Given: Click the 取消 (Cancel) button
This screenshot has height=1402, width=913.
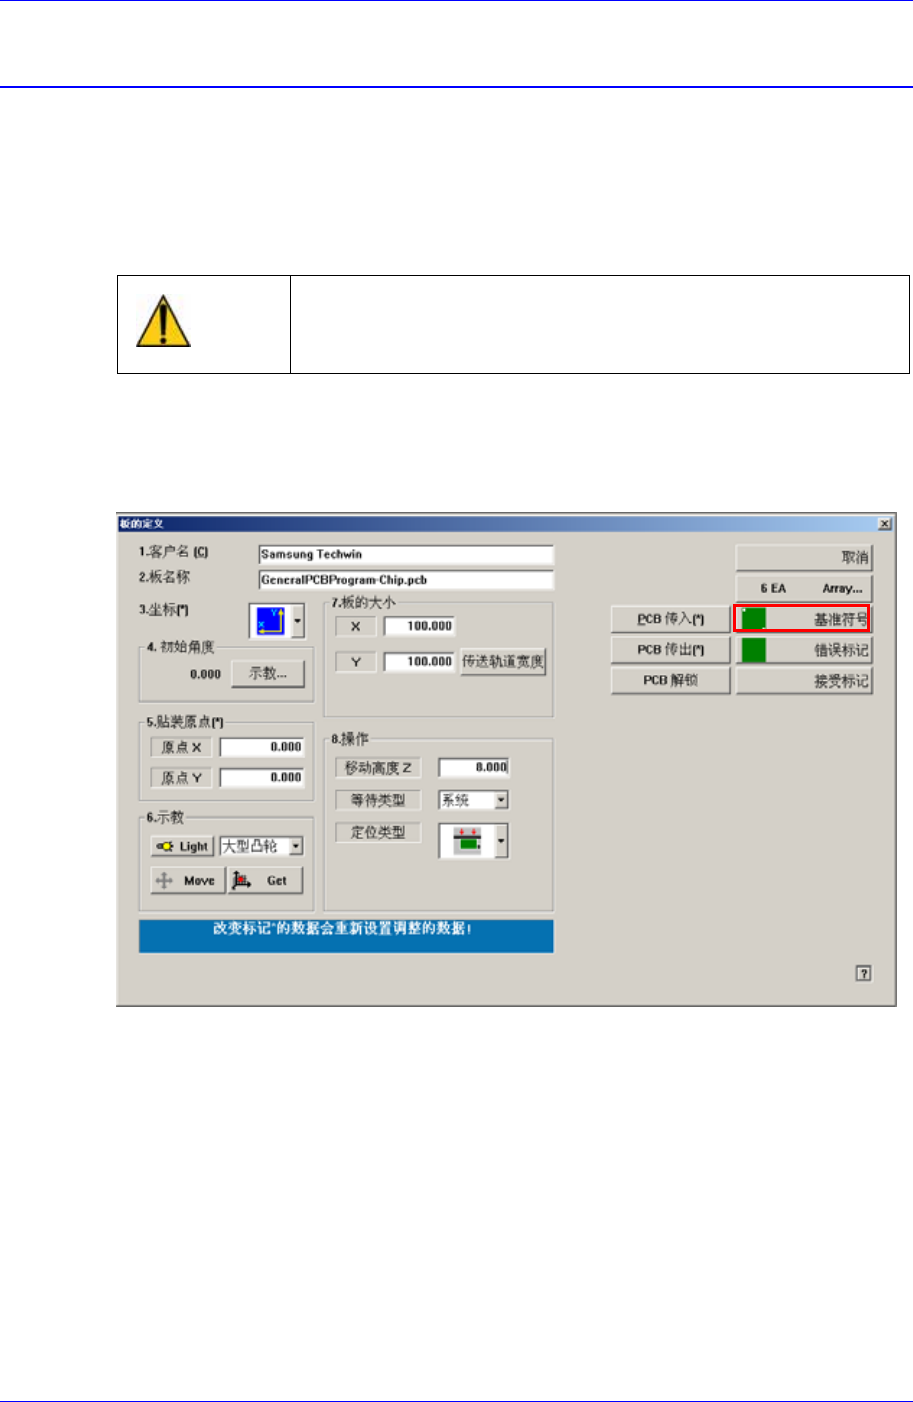Looking at the screenshot, I should tap(804, 557).
